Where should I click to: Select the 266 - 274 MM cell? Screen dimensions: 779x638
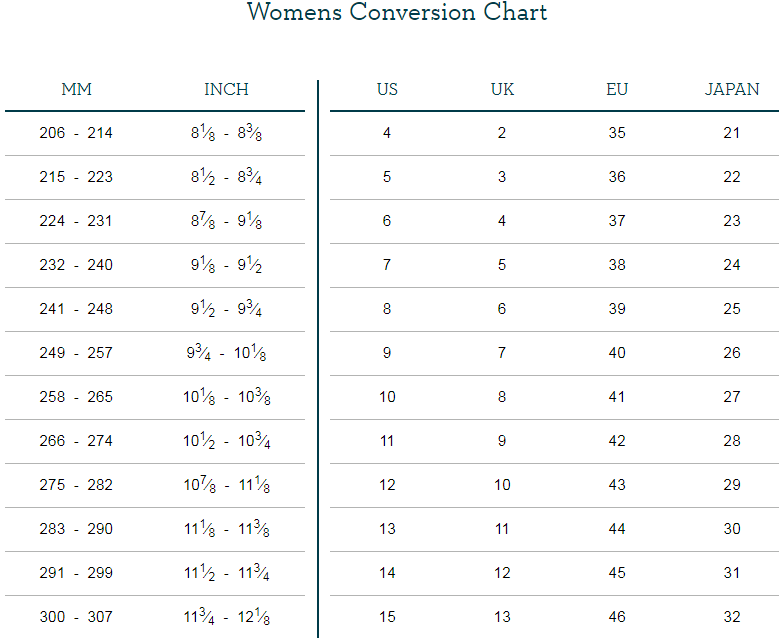pyautogui.click(x=76, y=441)
